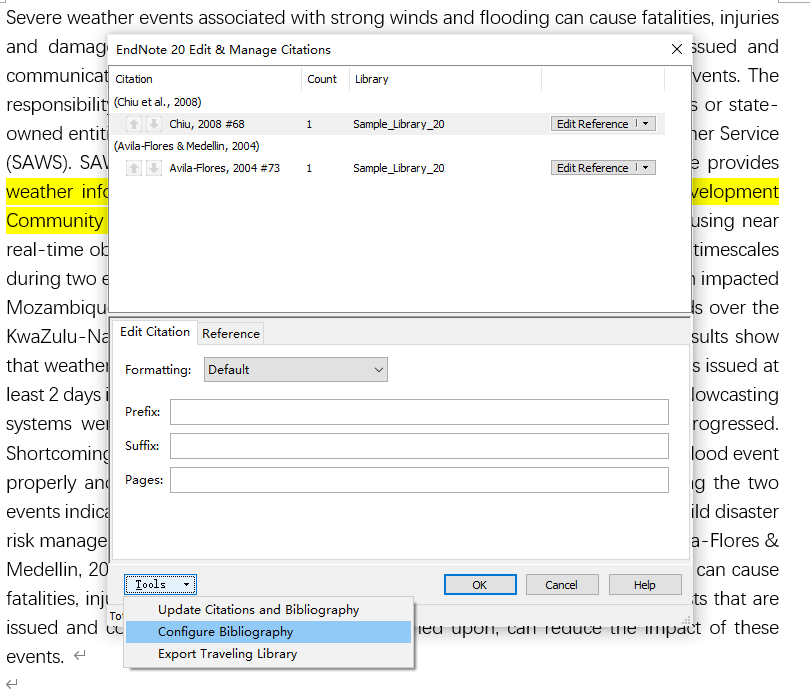Close the Edit & Manage Citations dialog

[677, 49]
